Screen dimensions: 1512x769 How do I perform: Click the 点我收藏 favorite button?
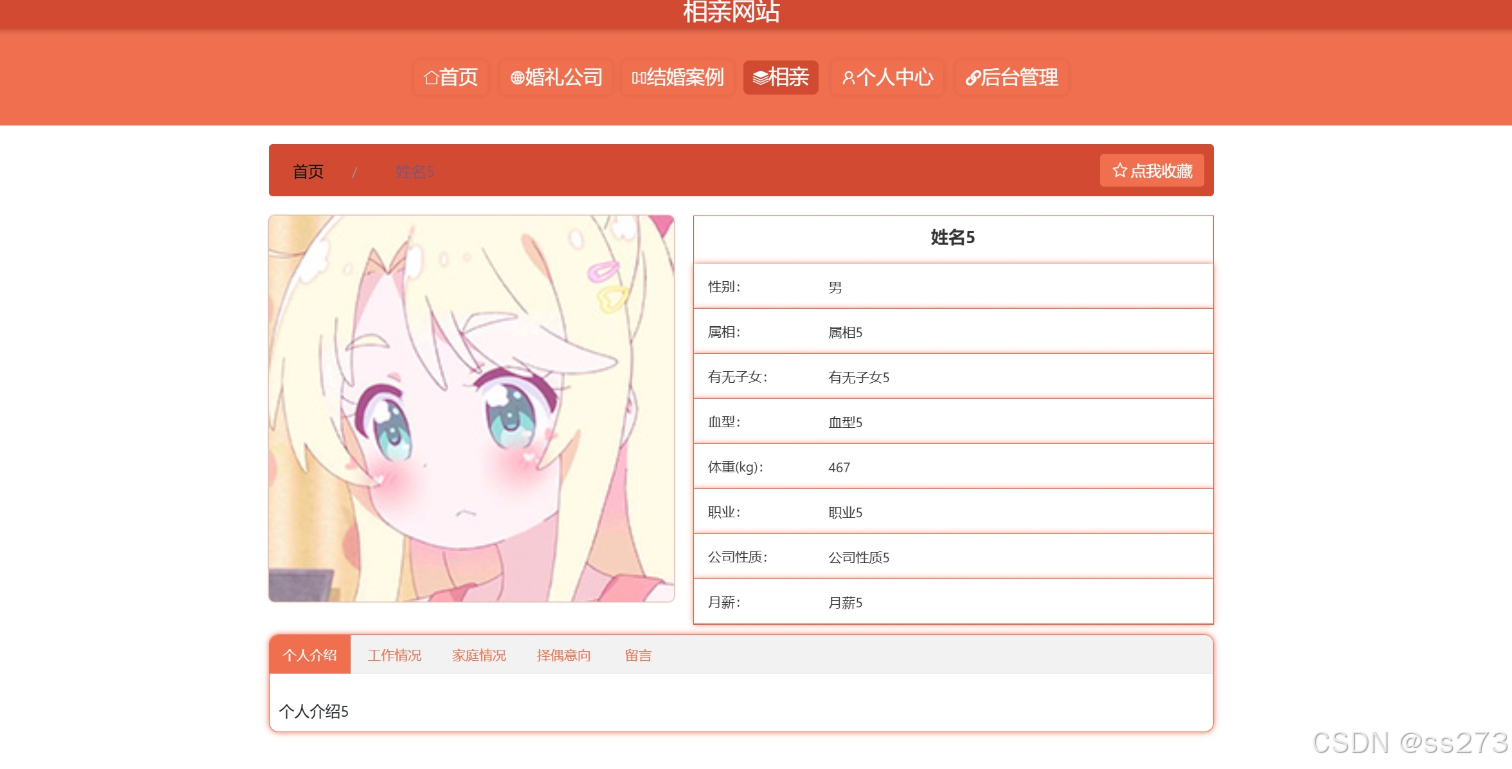(1152, 171)
